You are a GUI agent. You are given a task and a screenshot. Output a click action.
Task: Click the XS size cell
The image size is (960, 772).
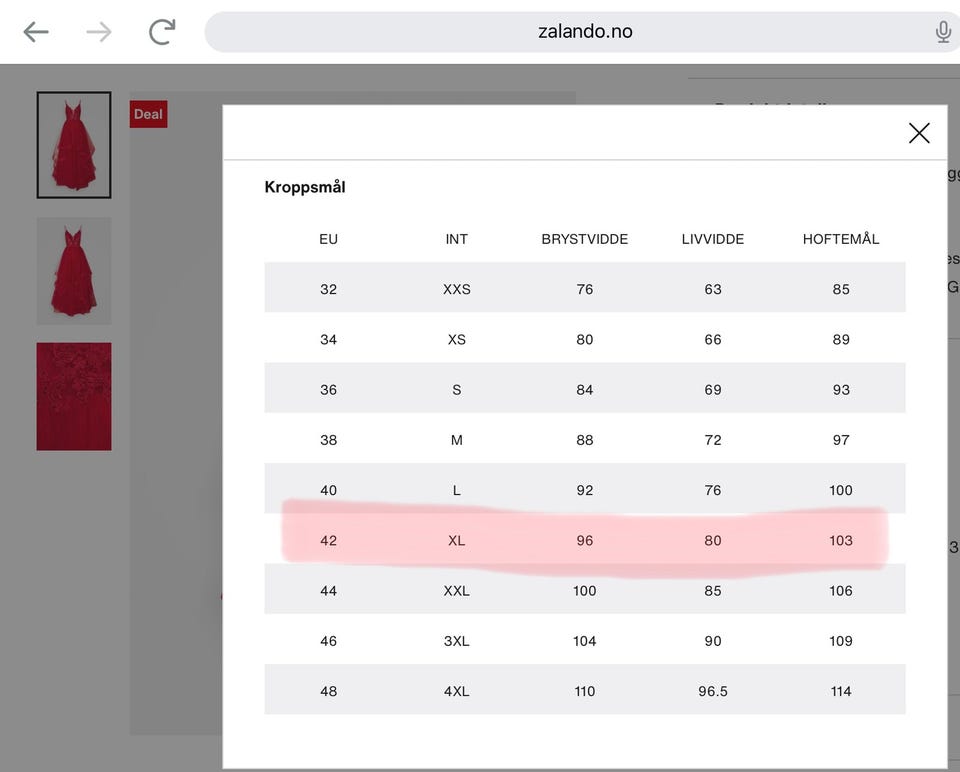click(x=457, y=339)
